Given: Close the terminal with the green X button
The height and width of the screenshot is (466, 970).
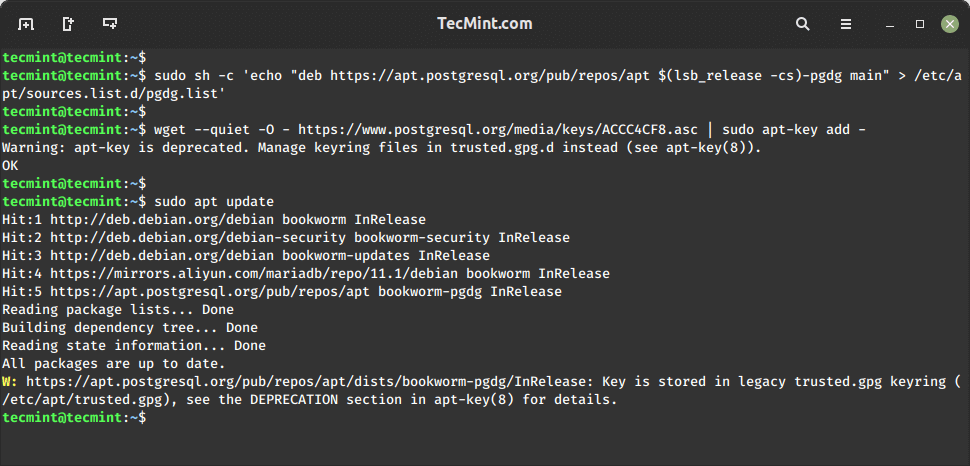Looking at the screenshot, I should point(948,23).
